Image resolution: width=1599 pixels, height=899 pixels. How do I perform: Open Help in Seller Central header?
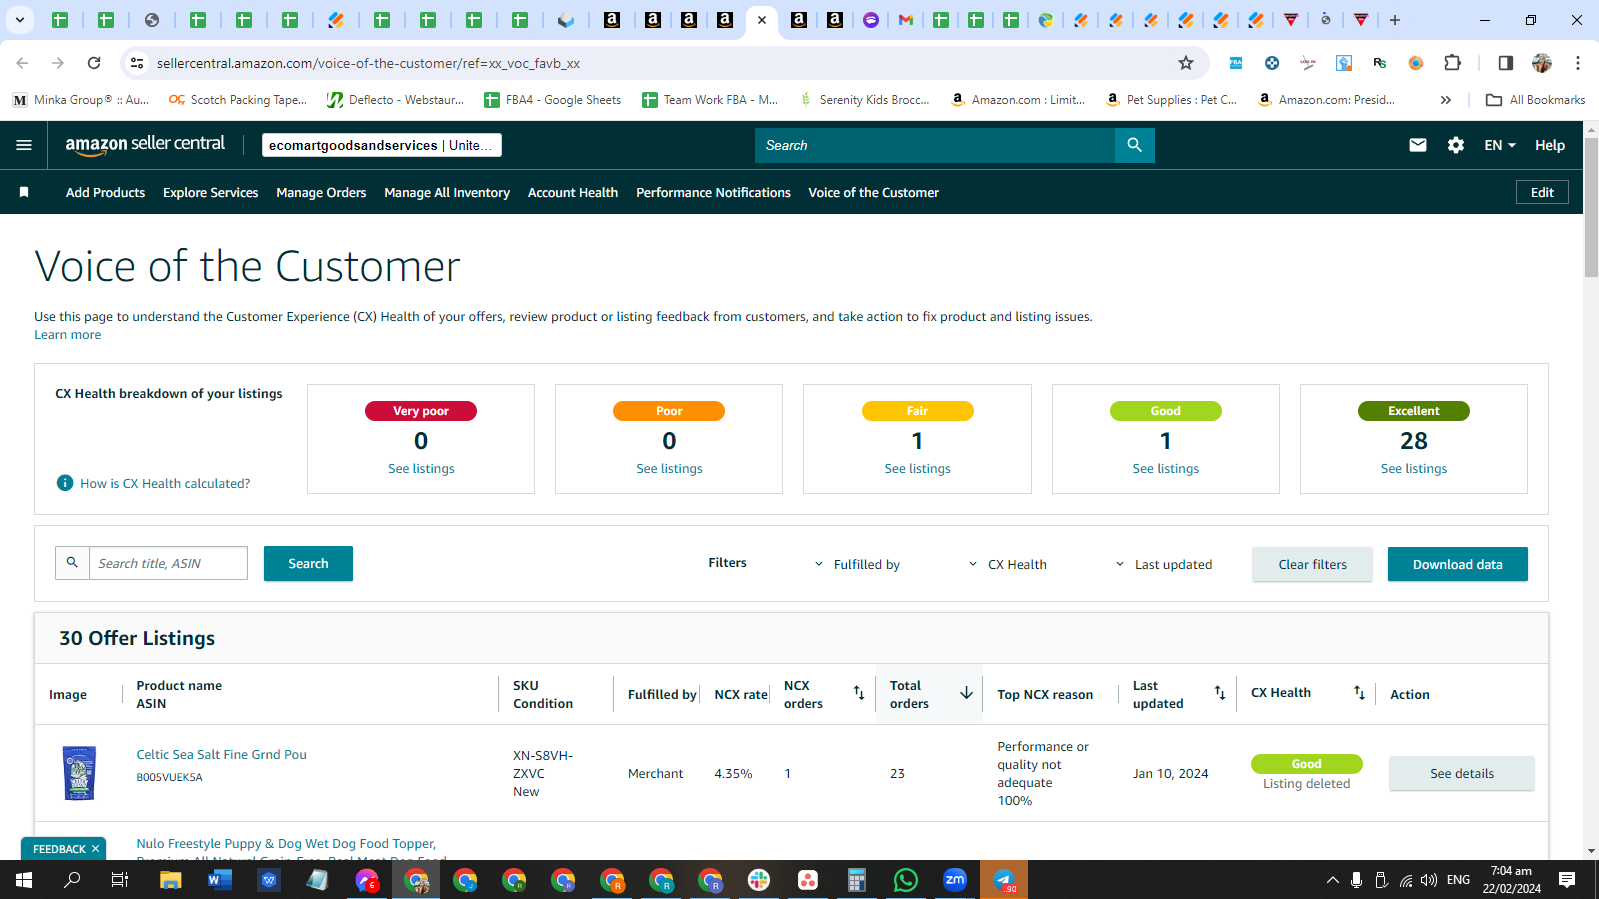[1549, 145]
